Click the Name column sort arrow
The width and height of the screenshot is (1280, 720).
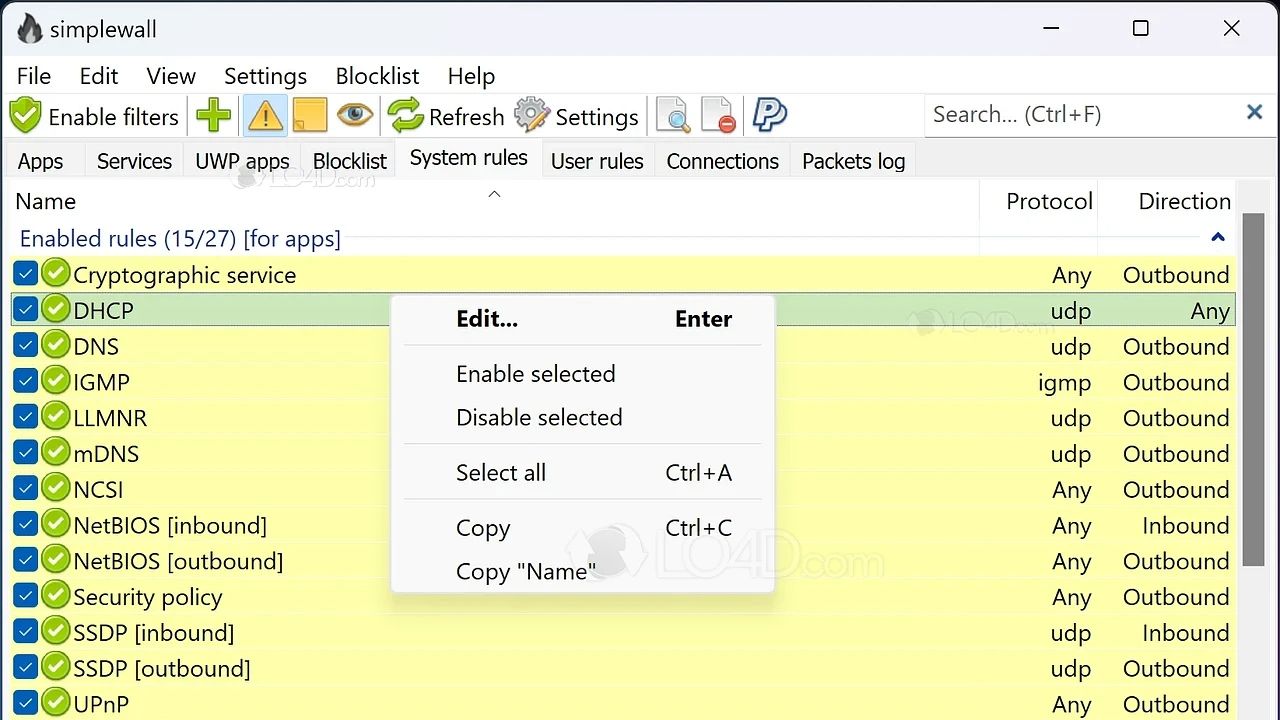(494, 194)
